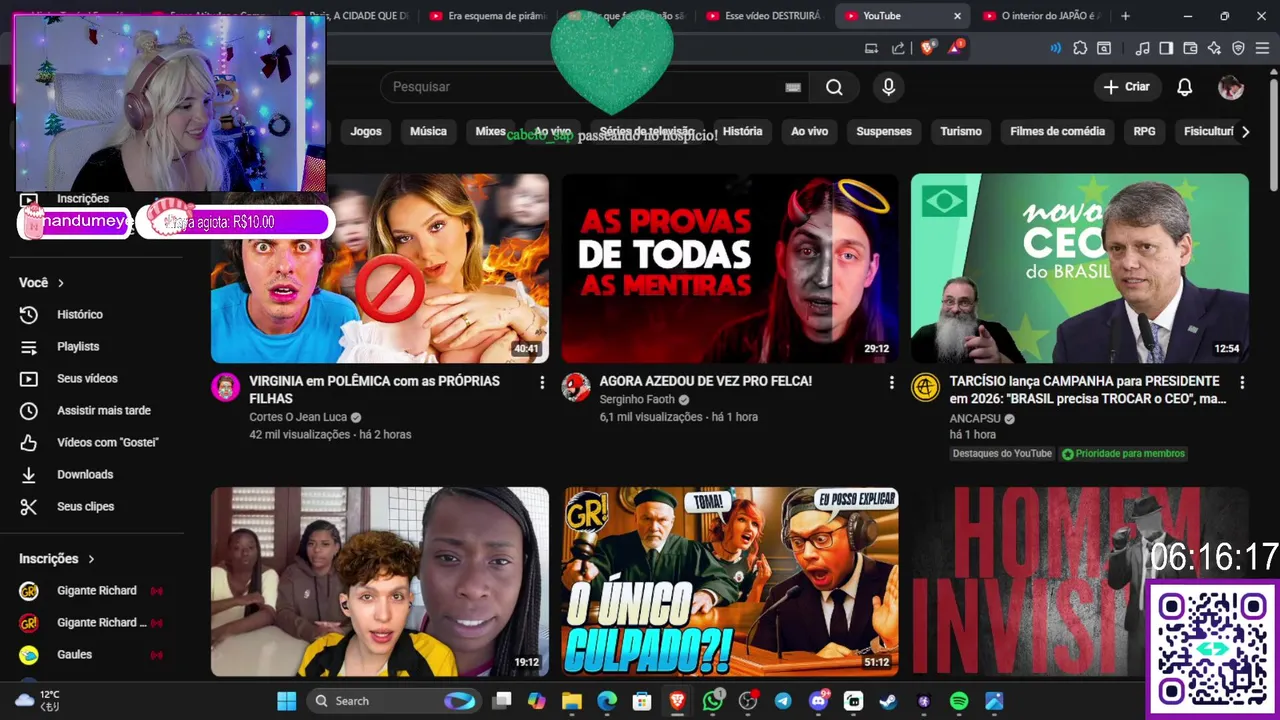Screen dimensions: 1280x720
Task: Start voice search with the microphone icon
Action: [888, 87]
